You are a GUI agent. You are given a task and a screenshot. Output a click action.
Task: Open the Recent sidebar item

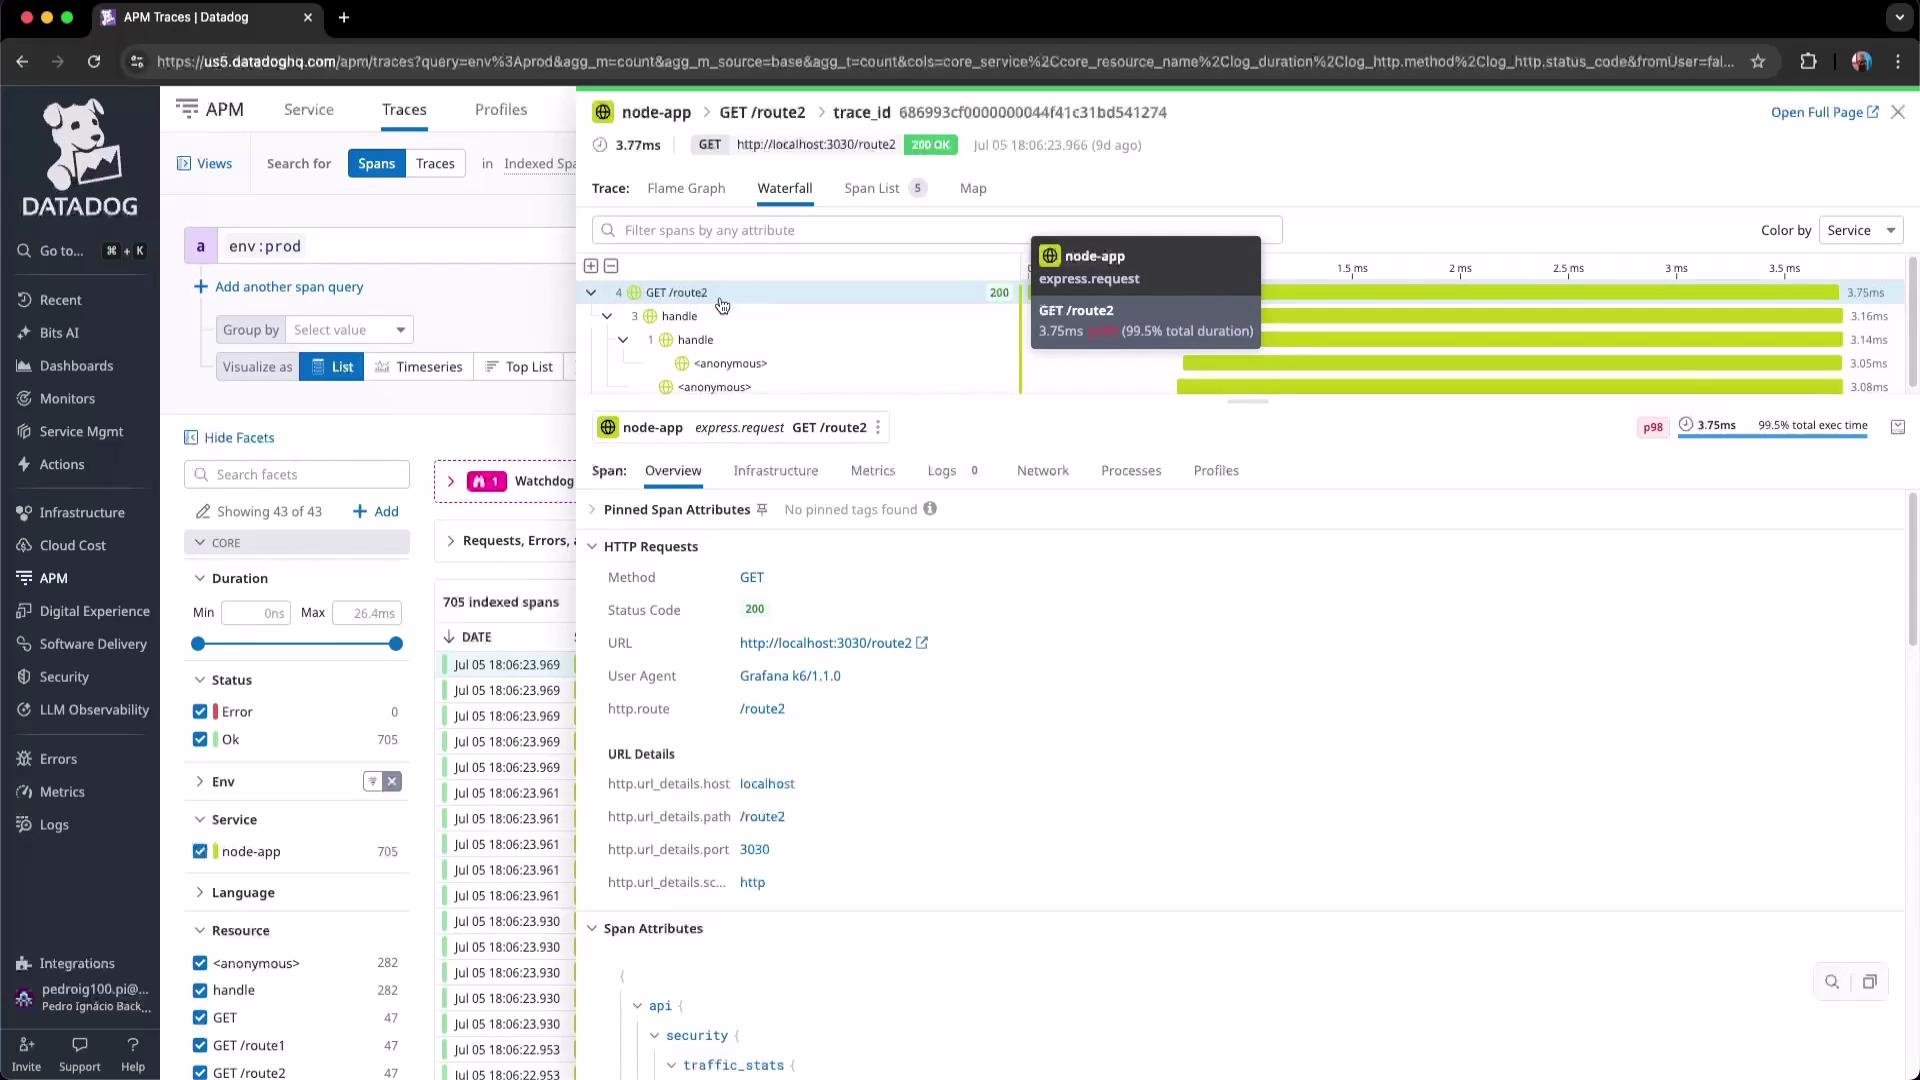pos(60,300)
